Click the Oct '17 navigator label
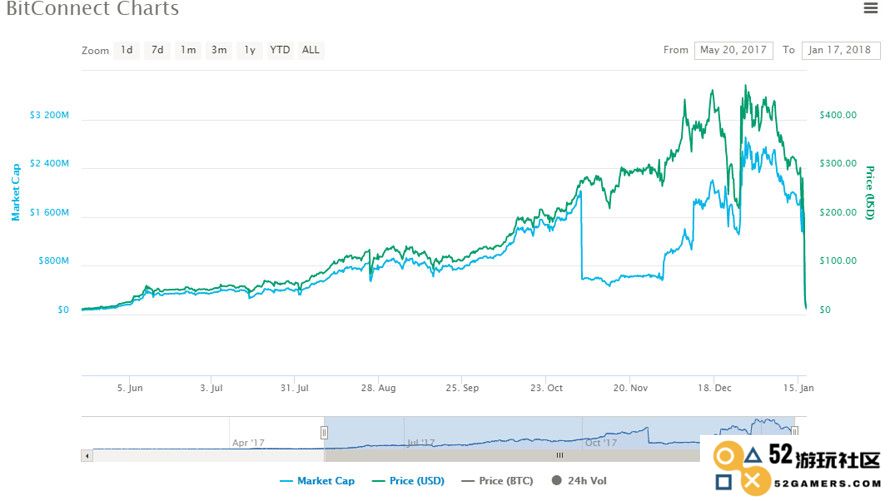This screenshot has height=501, width=890. [x=601, y=443]
